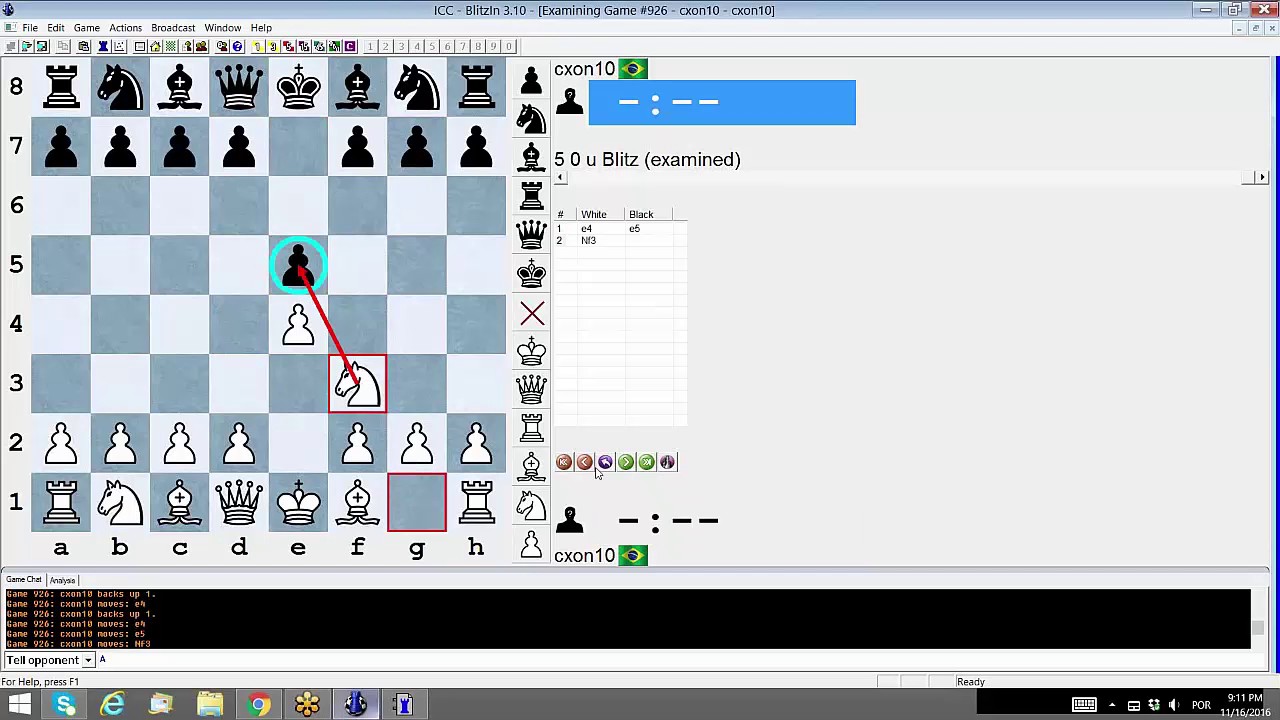Image resolution: width=1280 pixels, height=720 pixels.
Task: Open help with the blue question mark icon
Action: 238,46
